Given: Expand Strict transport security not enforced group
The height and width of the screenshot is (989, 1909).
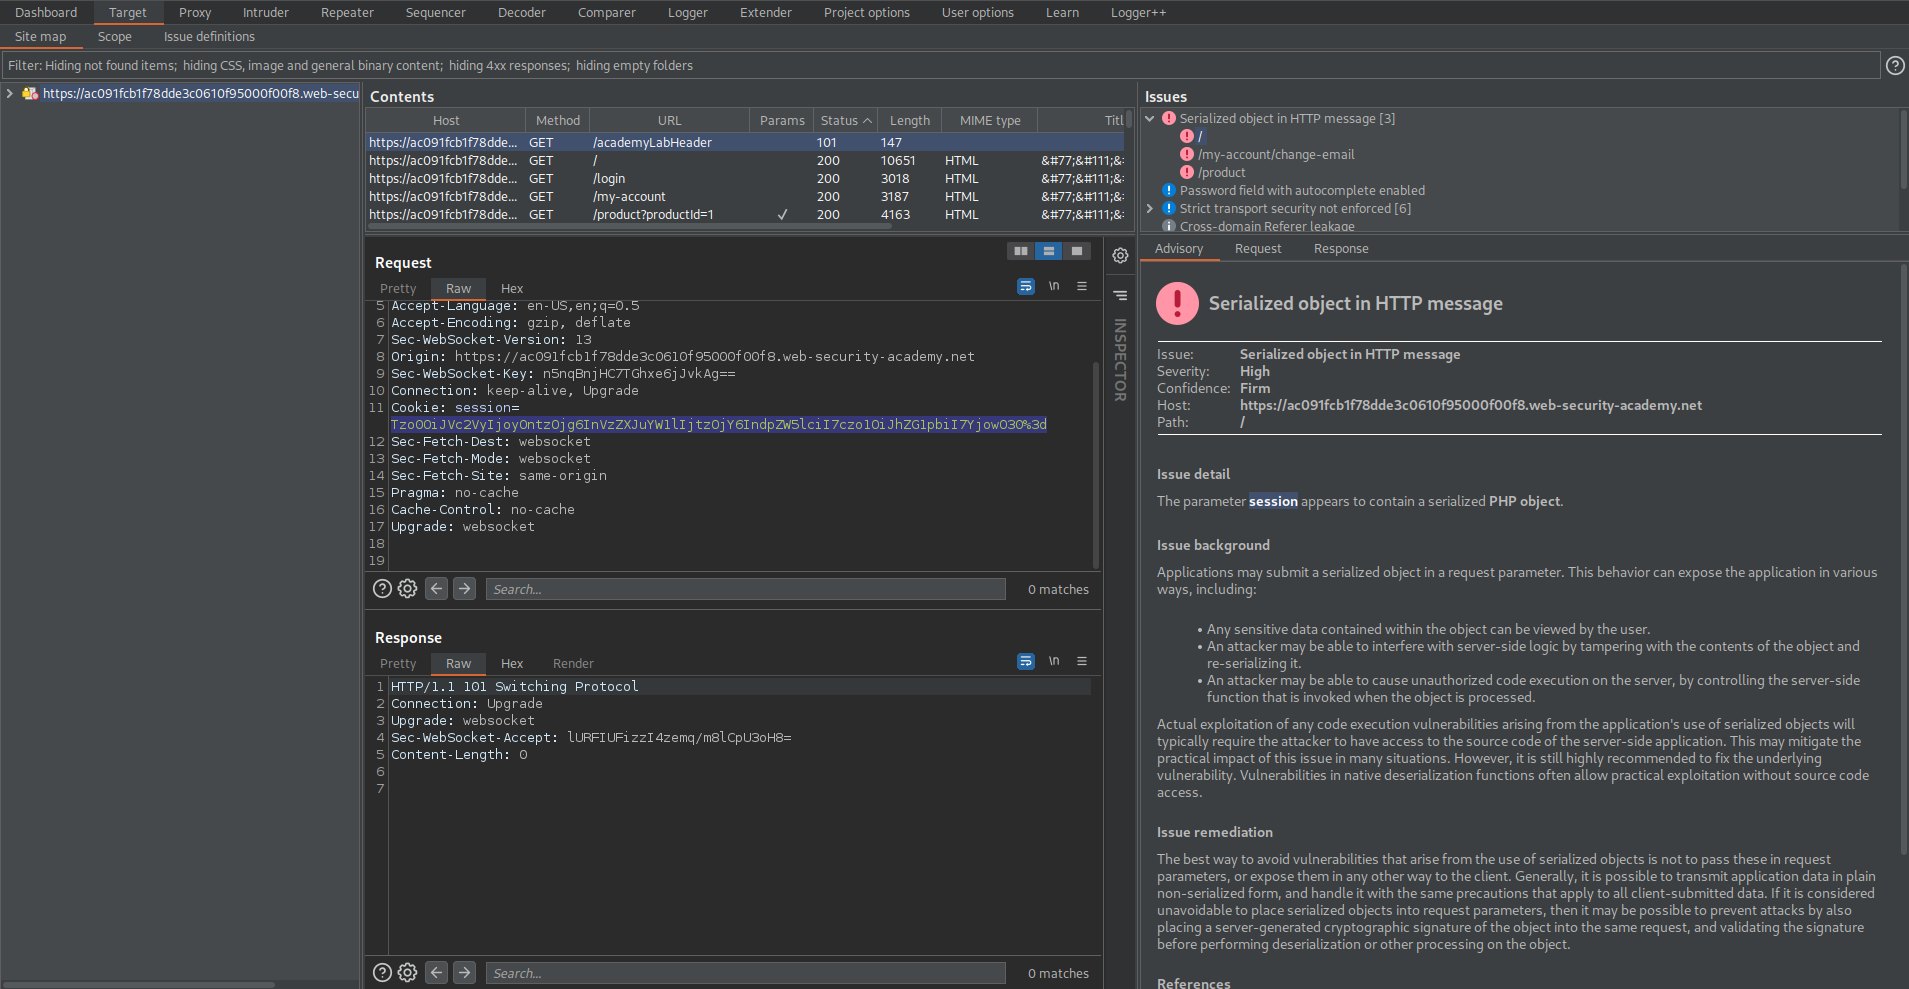Looking at the screenshot, I should (1150, 209).
